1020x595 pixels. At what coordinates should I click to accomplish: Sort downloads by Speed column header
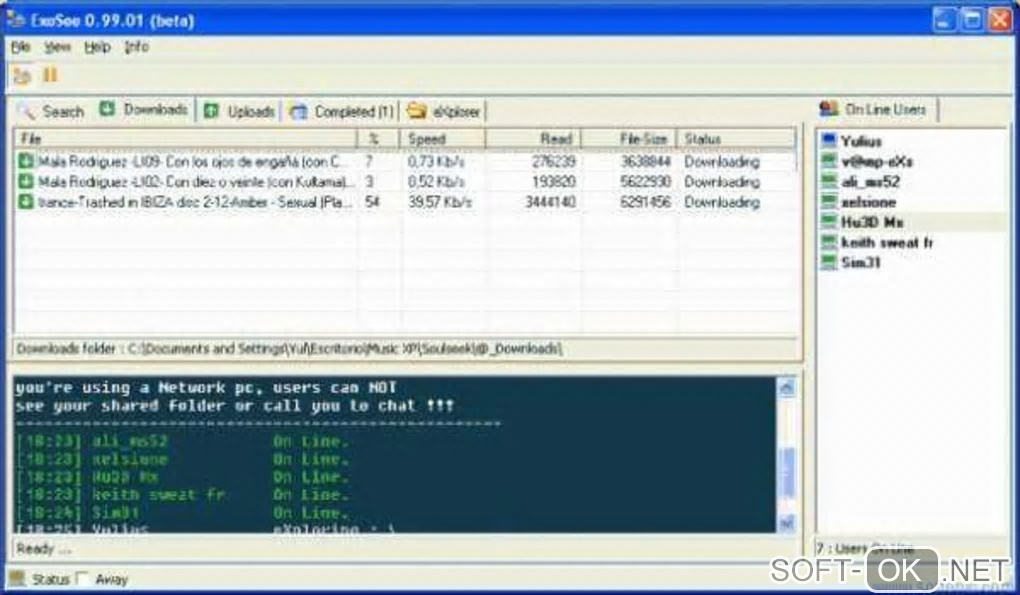point(443,139)
